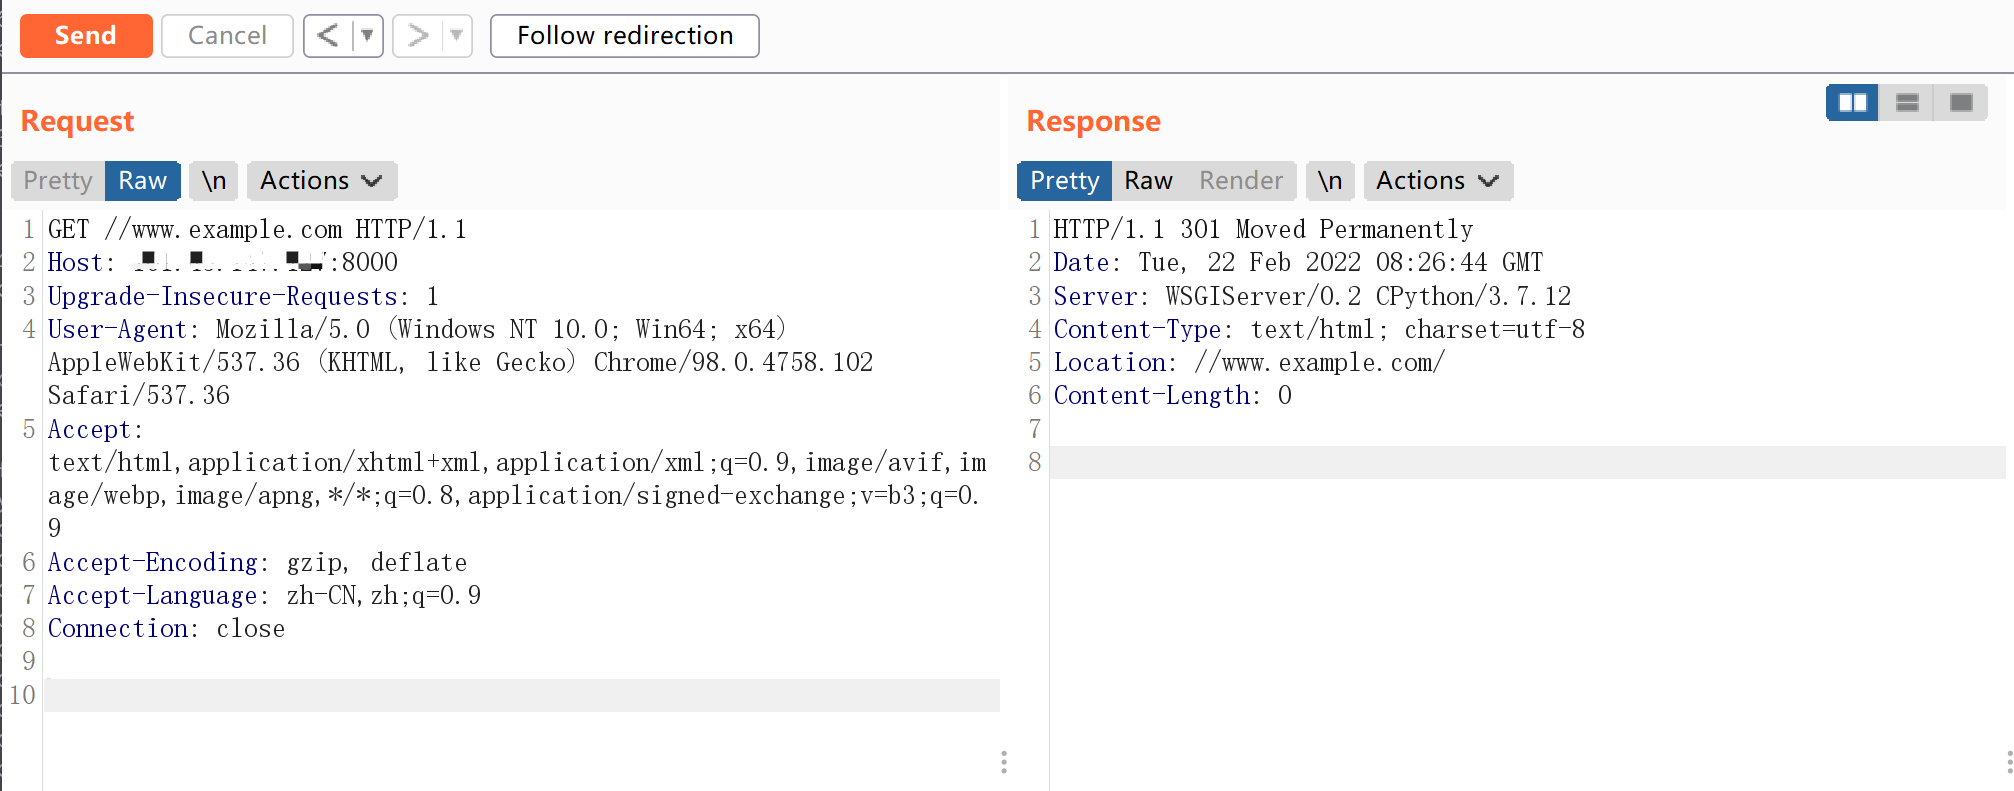
Task: Click the Cancel button
Action: 227,36
